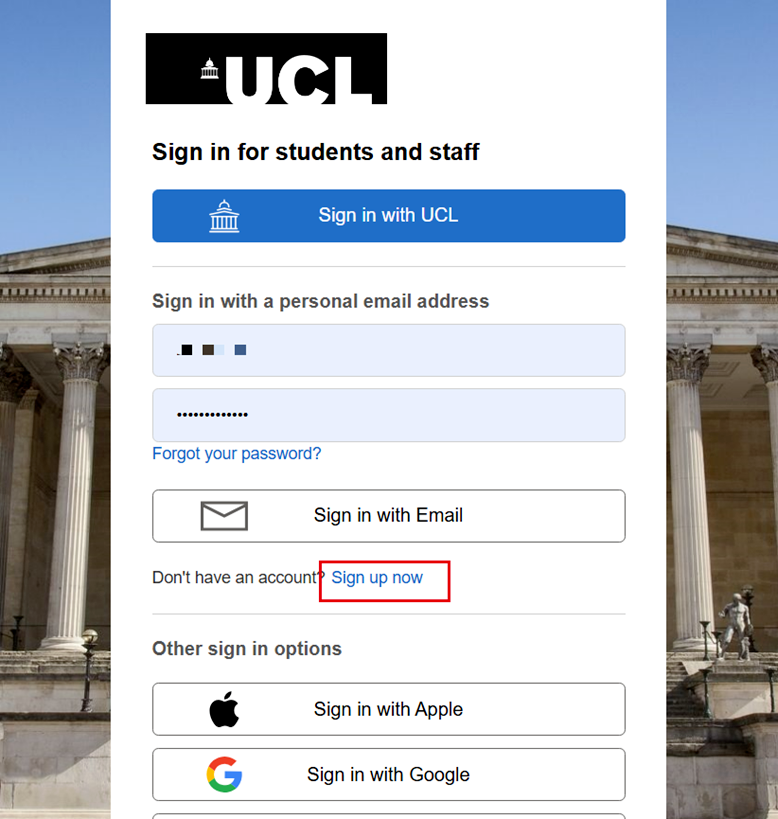Click the partially visible sign-in button at bottom
This screenshot has width=778, height=819.
(x=388, y=816)
